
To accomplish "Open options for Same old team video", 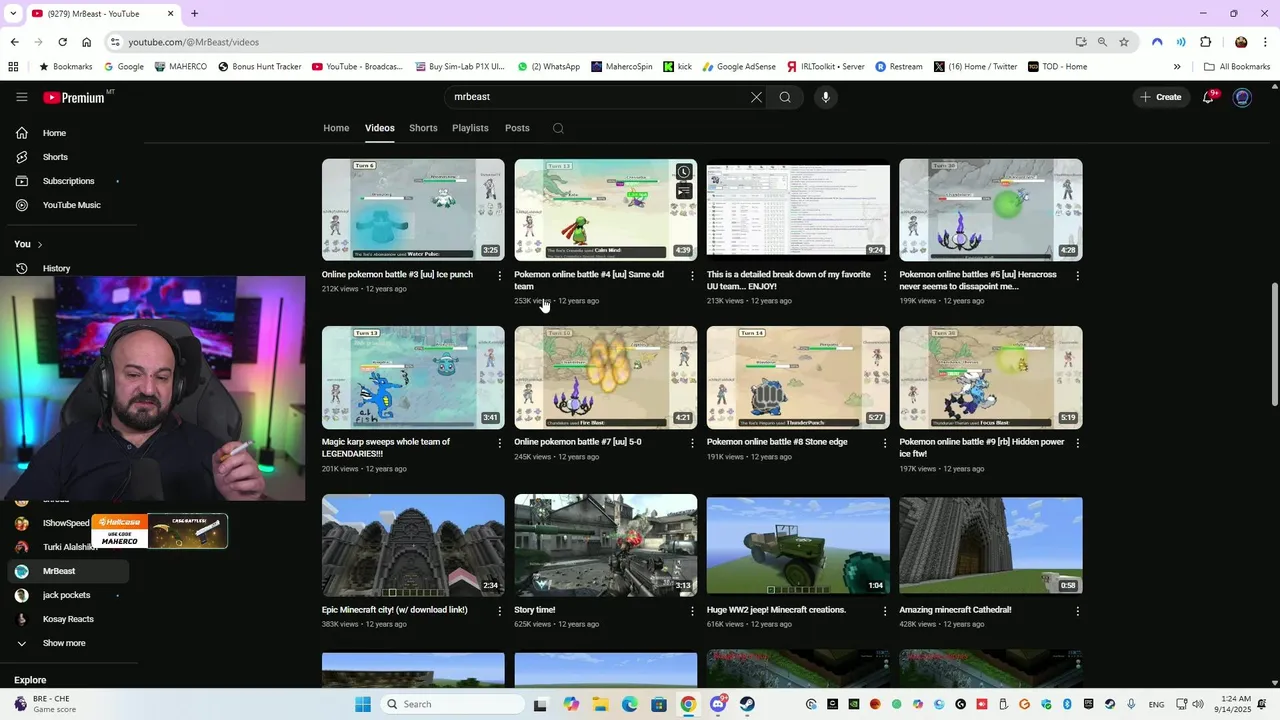I will [692, 276].
